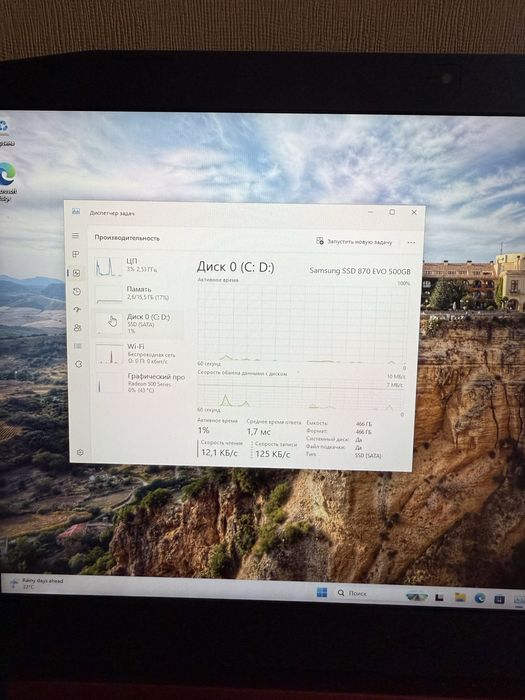Maximize the Task Manager window
This screenshot has width=525, height=700.
392,212
